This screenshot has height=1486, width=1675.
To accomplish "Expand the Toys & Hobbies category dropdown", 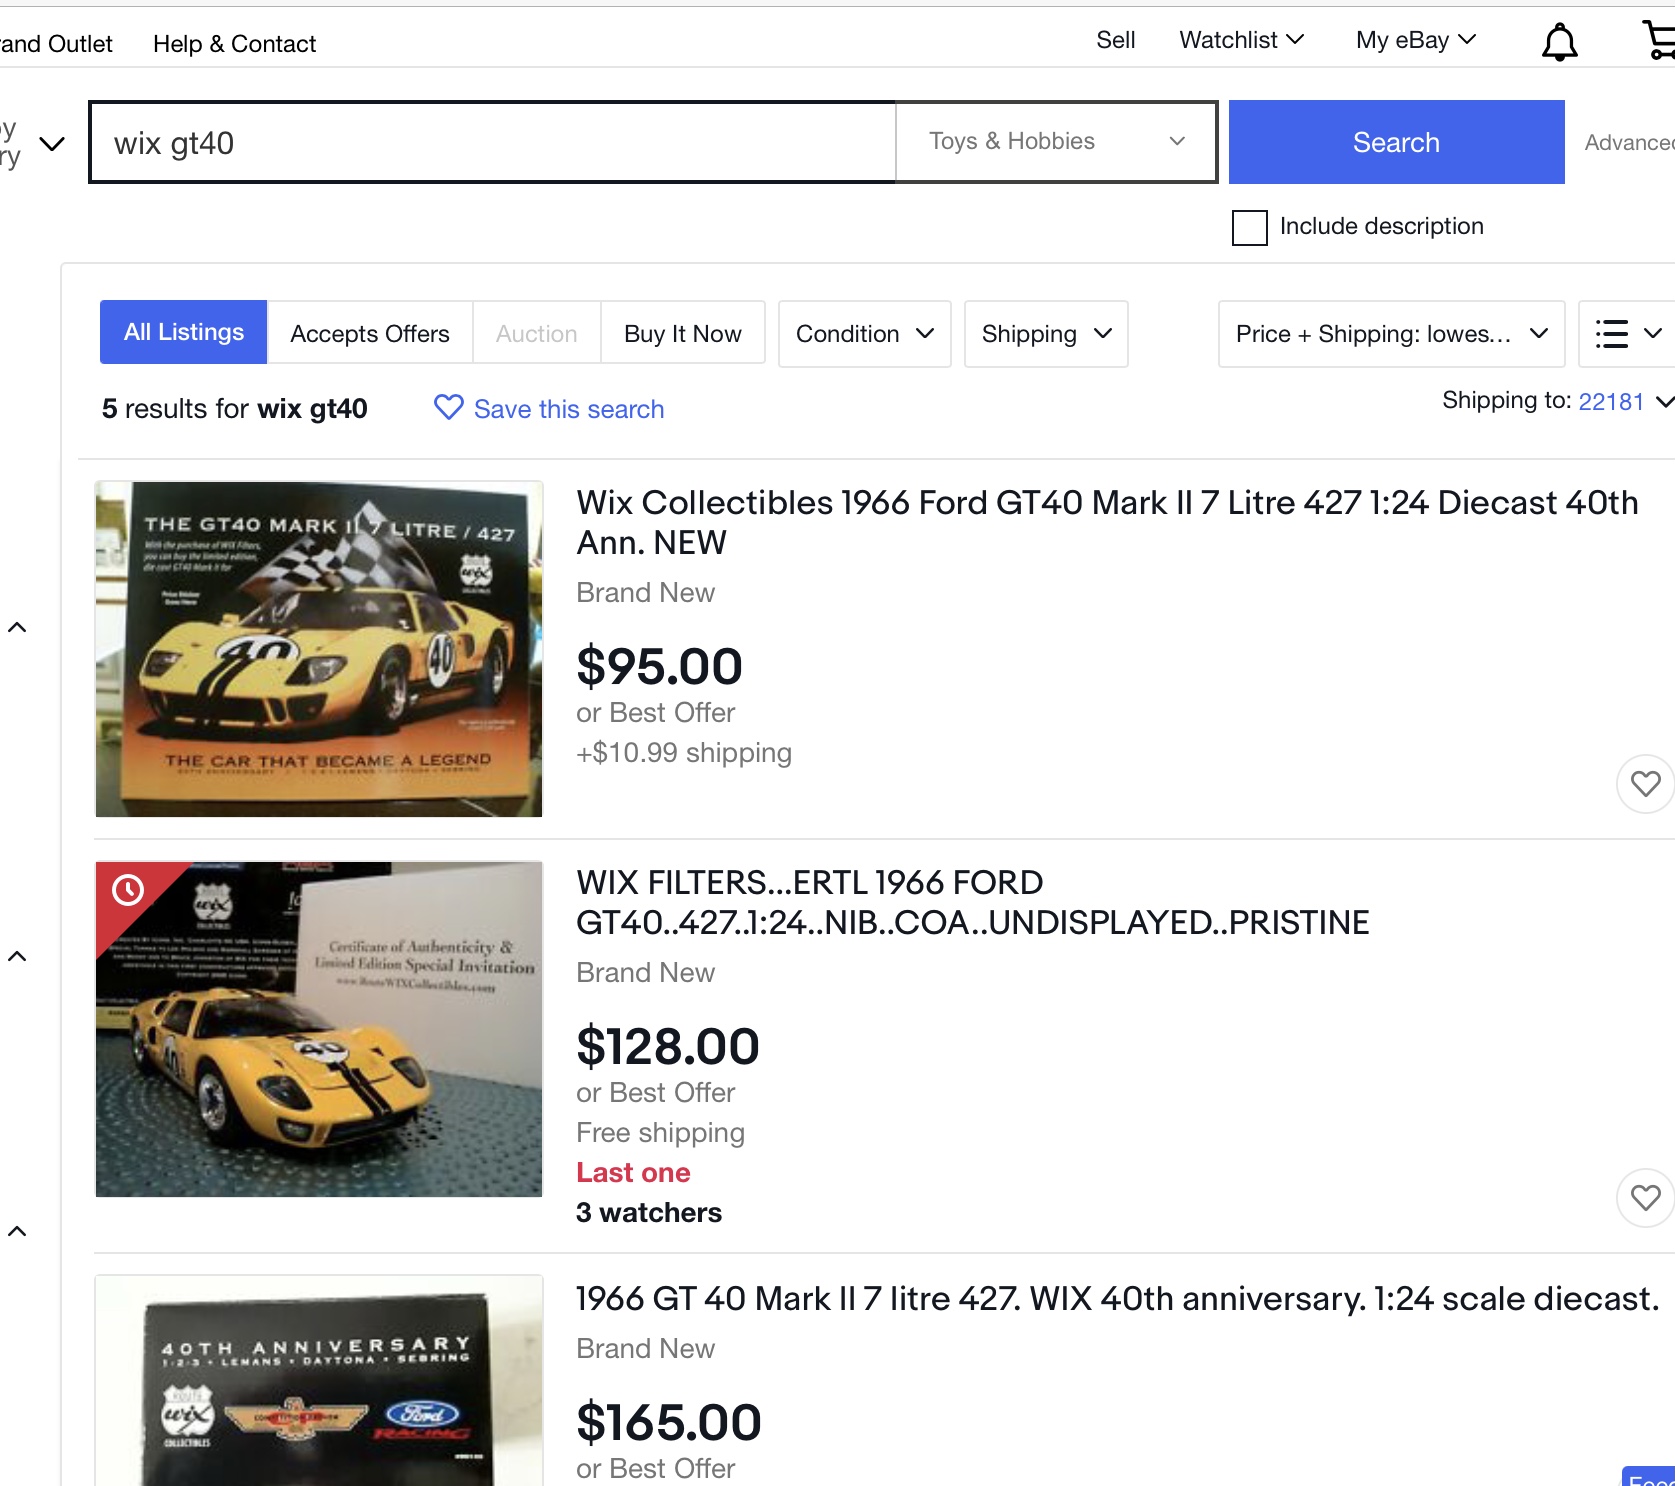I will (1056, 142).
